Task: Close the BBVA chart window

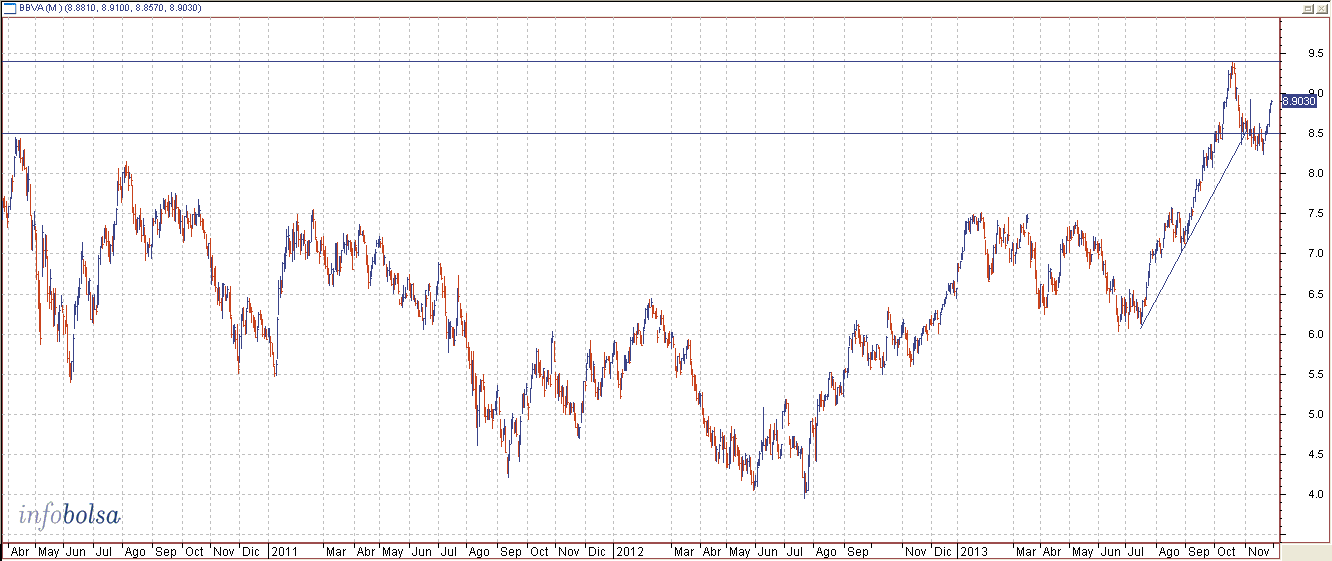Action: tap(1321, 7)
